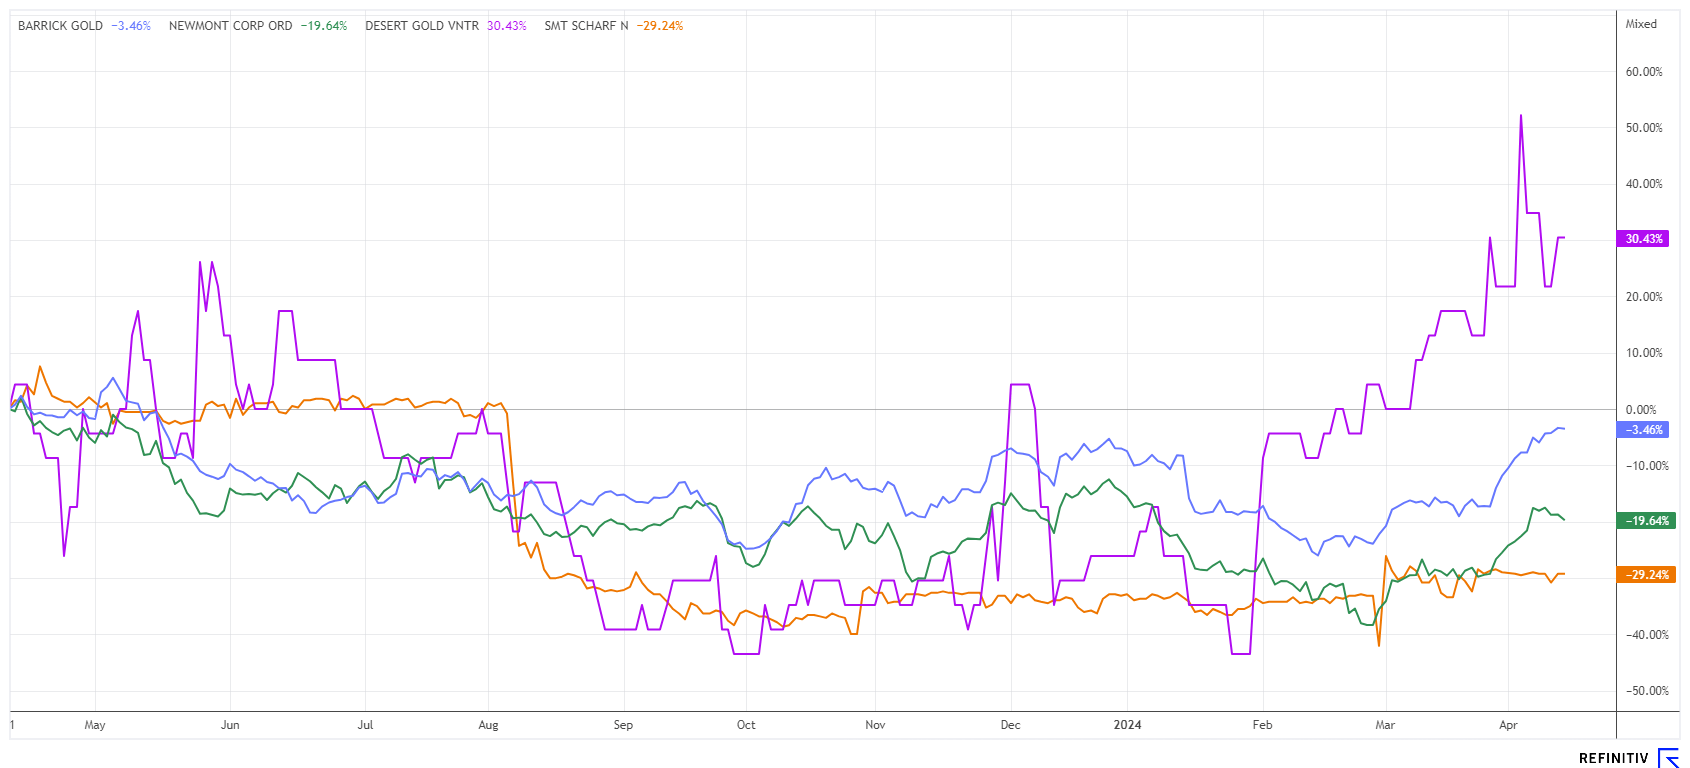Click the REFINITIV brand text
Image resolution: width=1690 pixels, height=768 pixels.
1613,759
